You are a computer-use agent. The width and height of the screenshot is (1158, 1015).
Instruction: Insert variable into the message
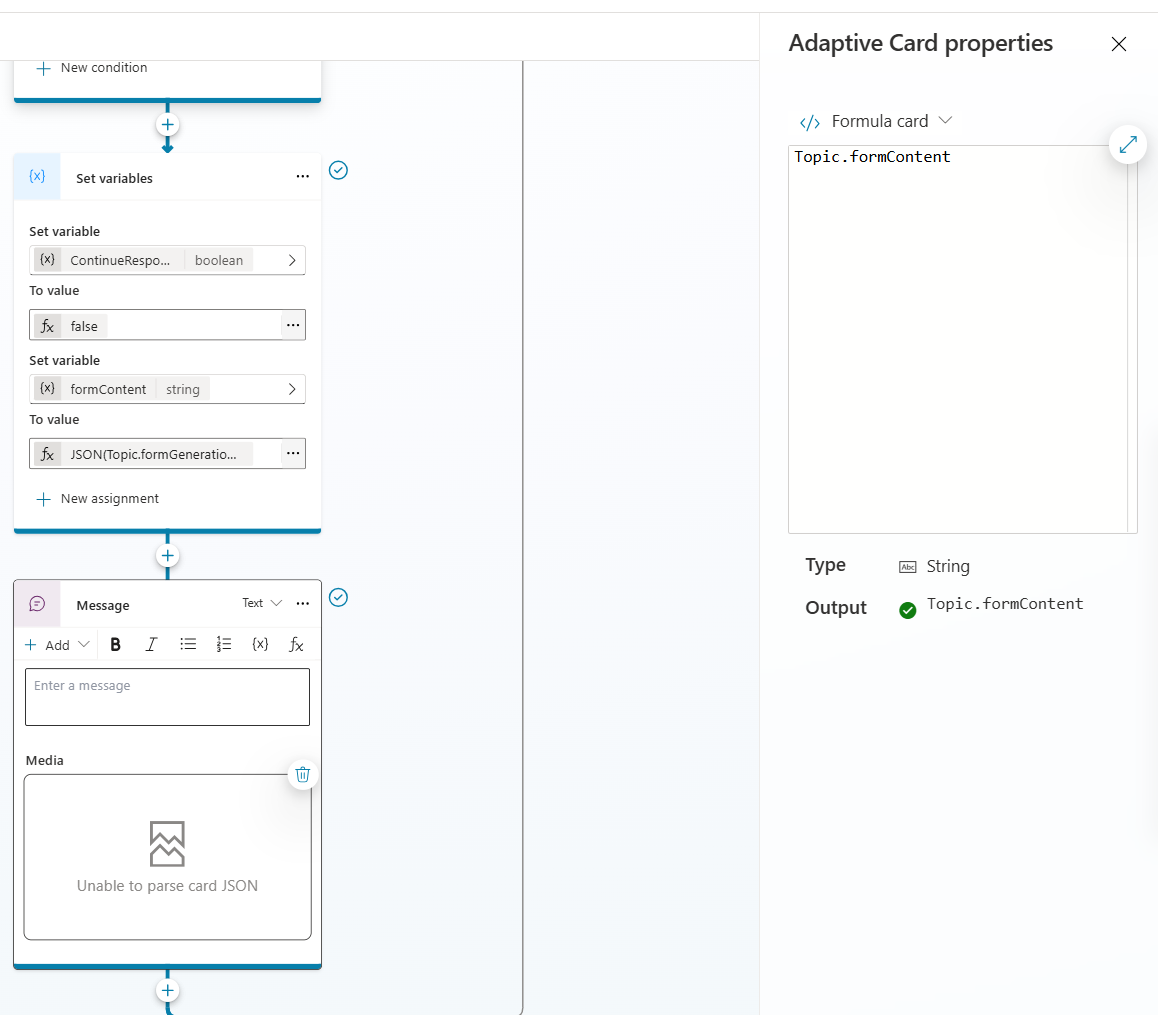click(260, 645)
